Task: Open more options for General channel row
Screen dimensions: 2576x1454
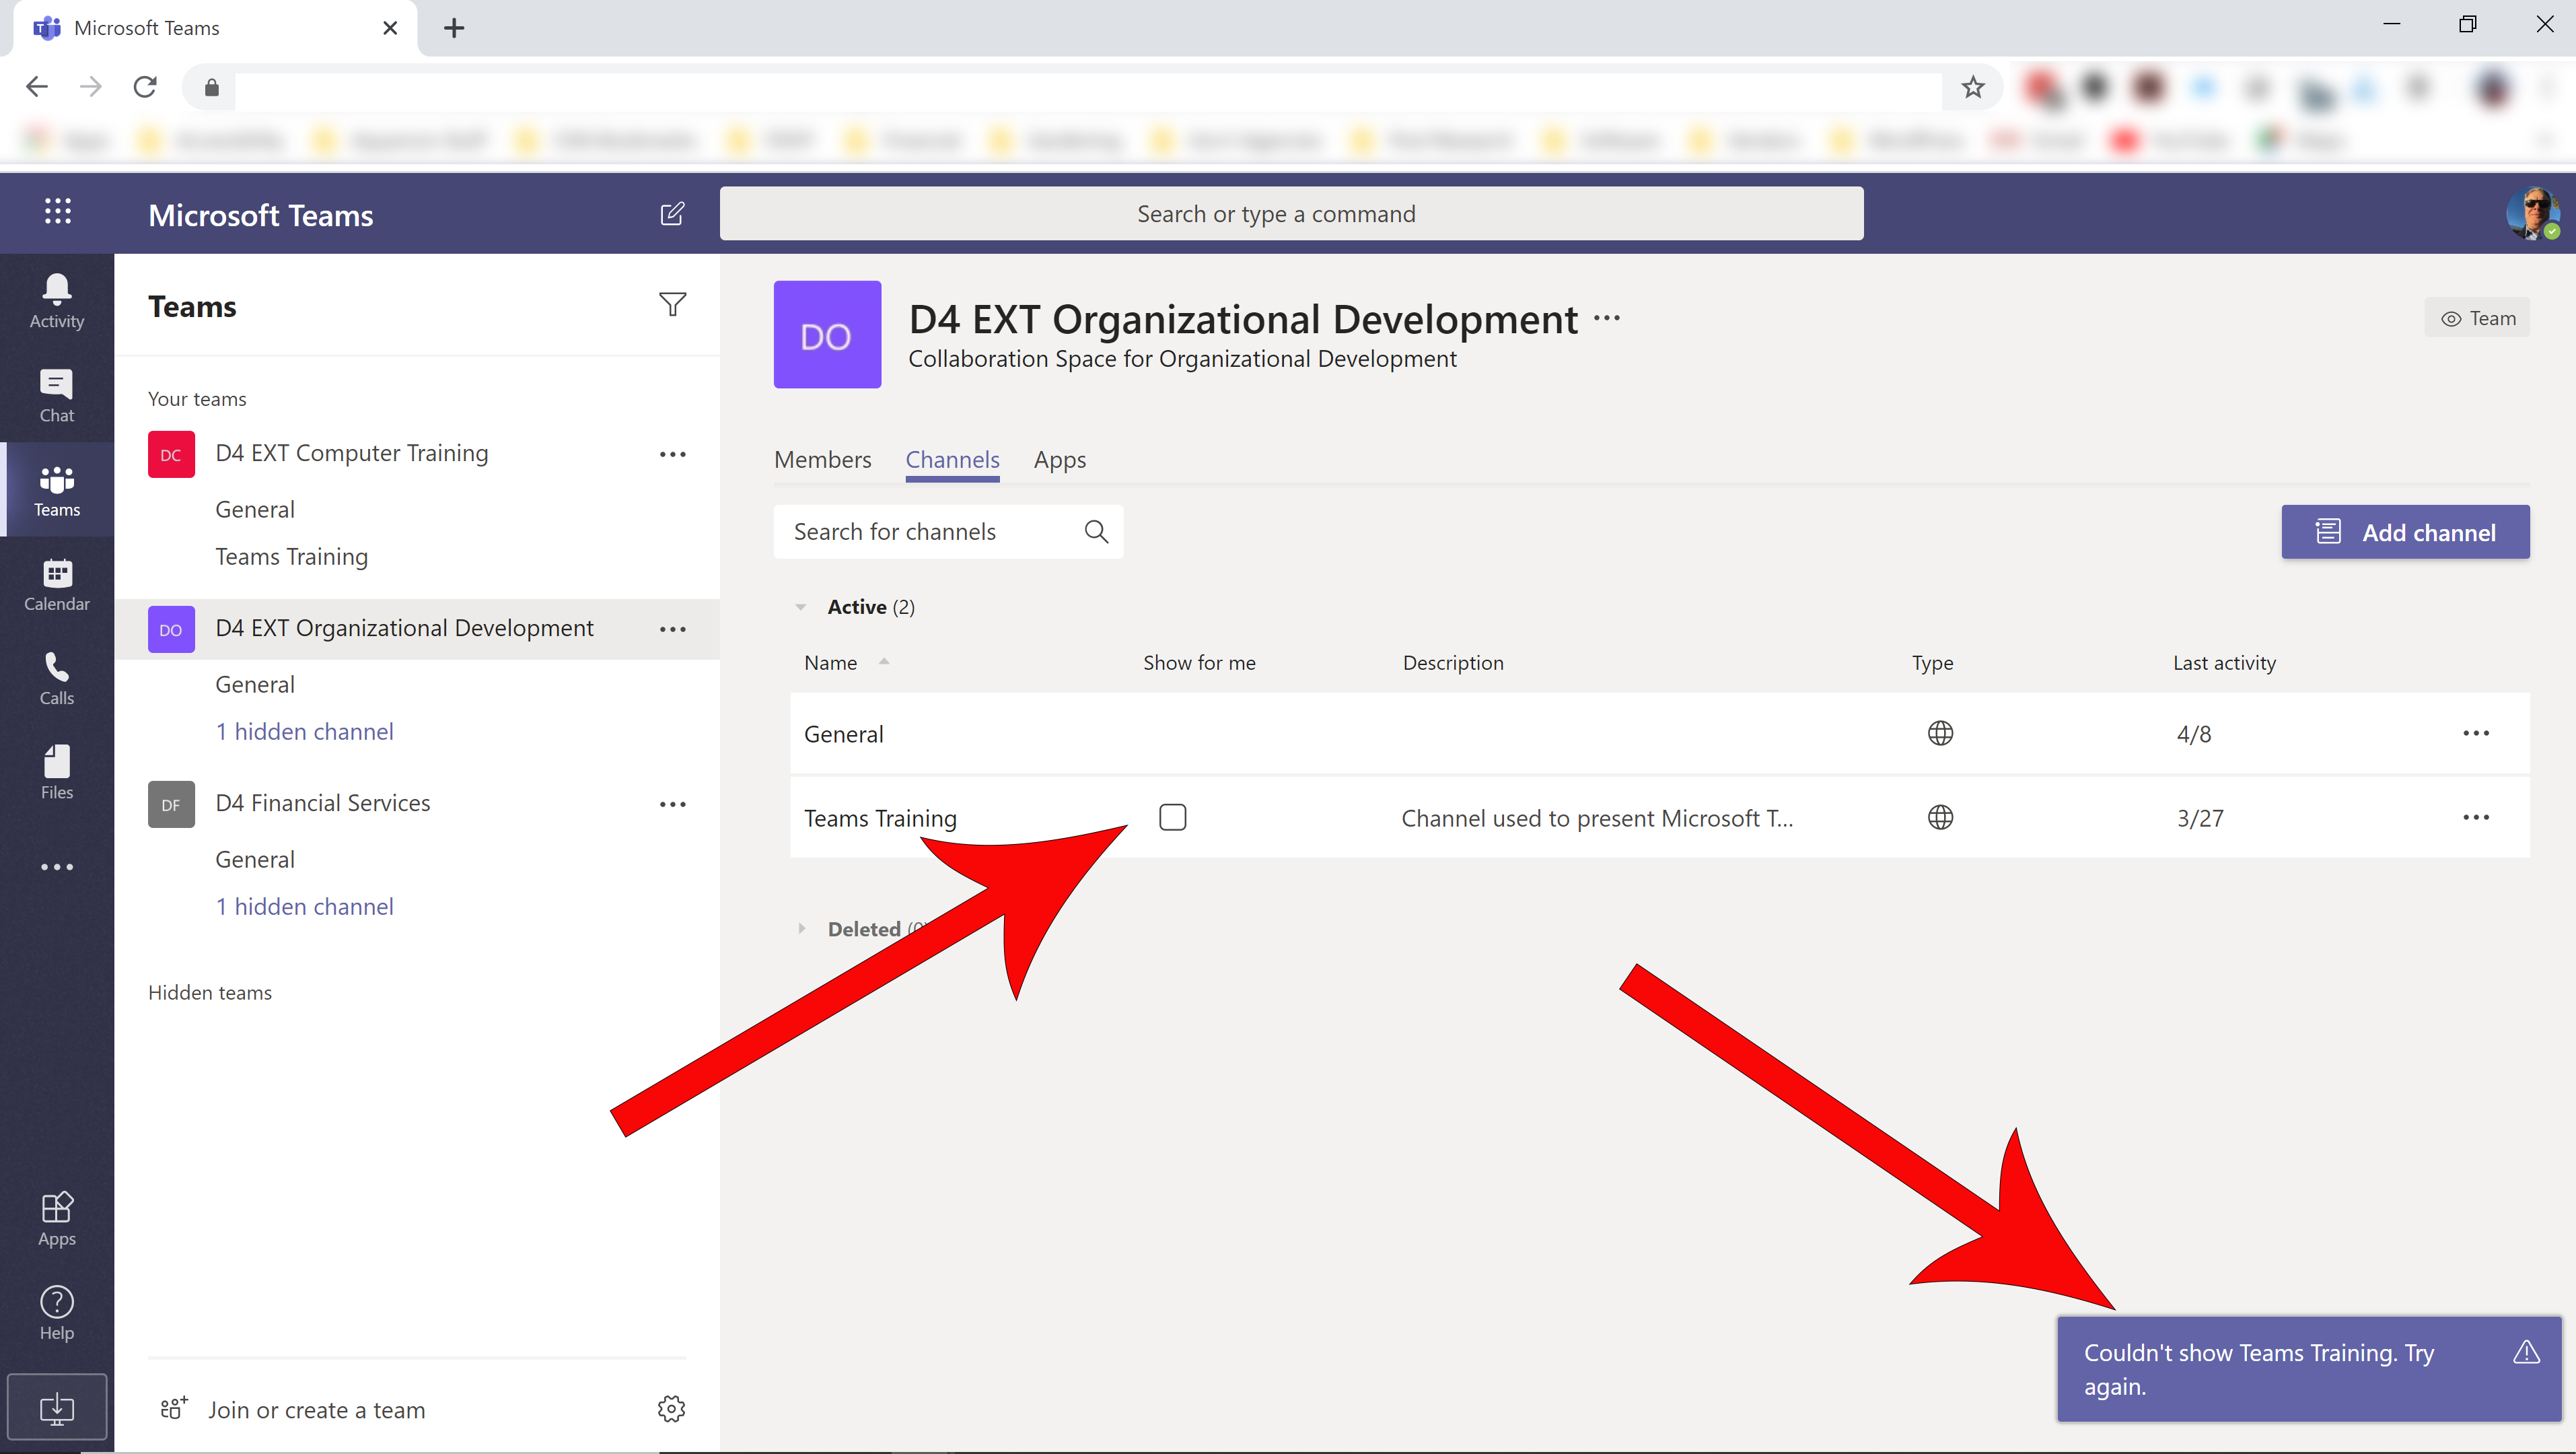Action: (2476, 733)
